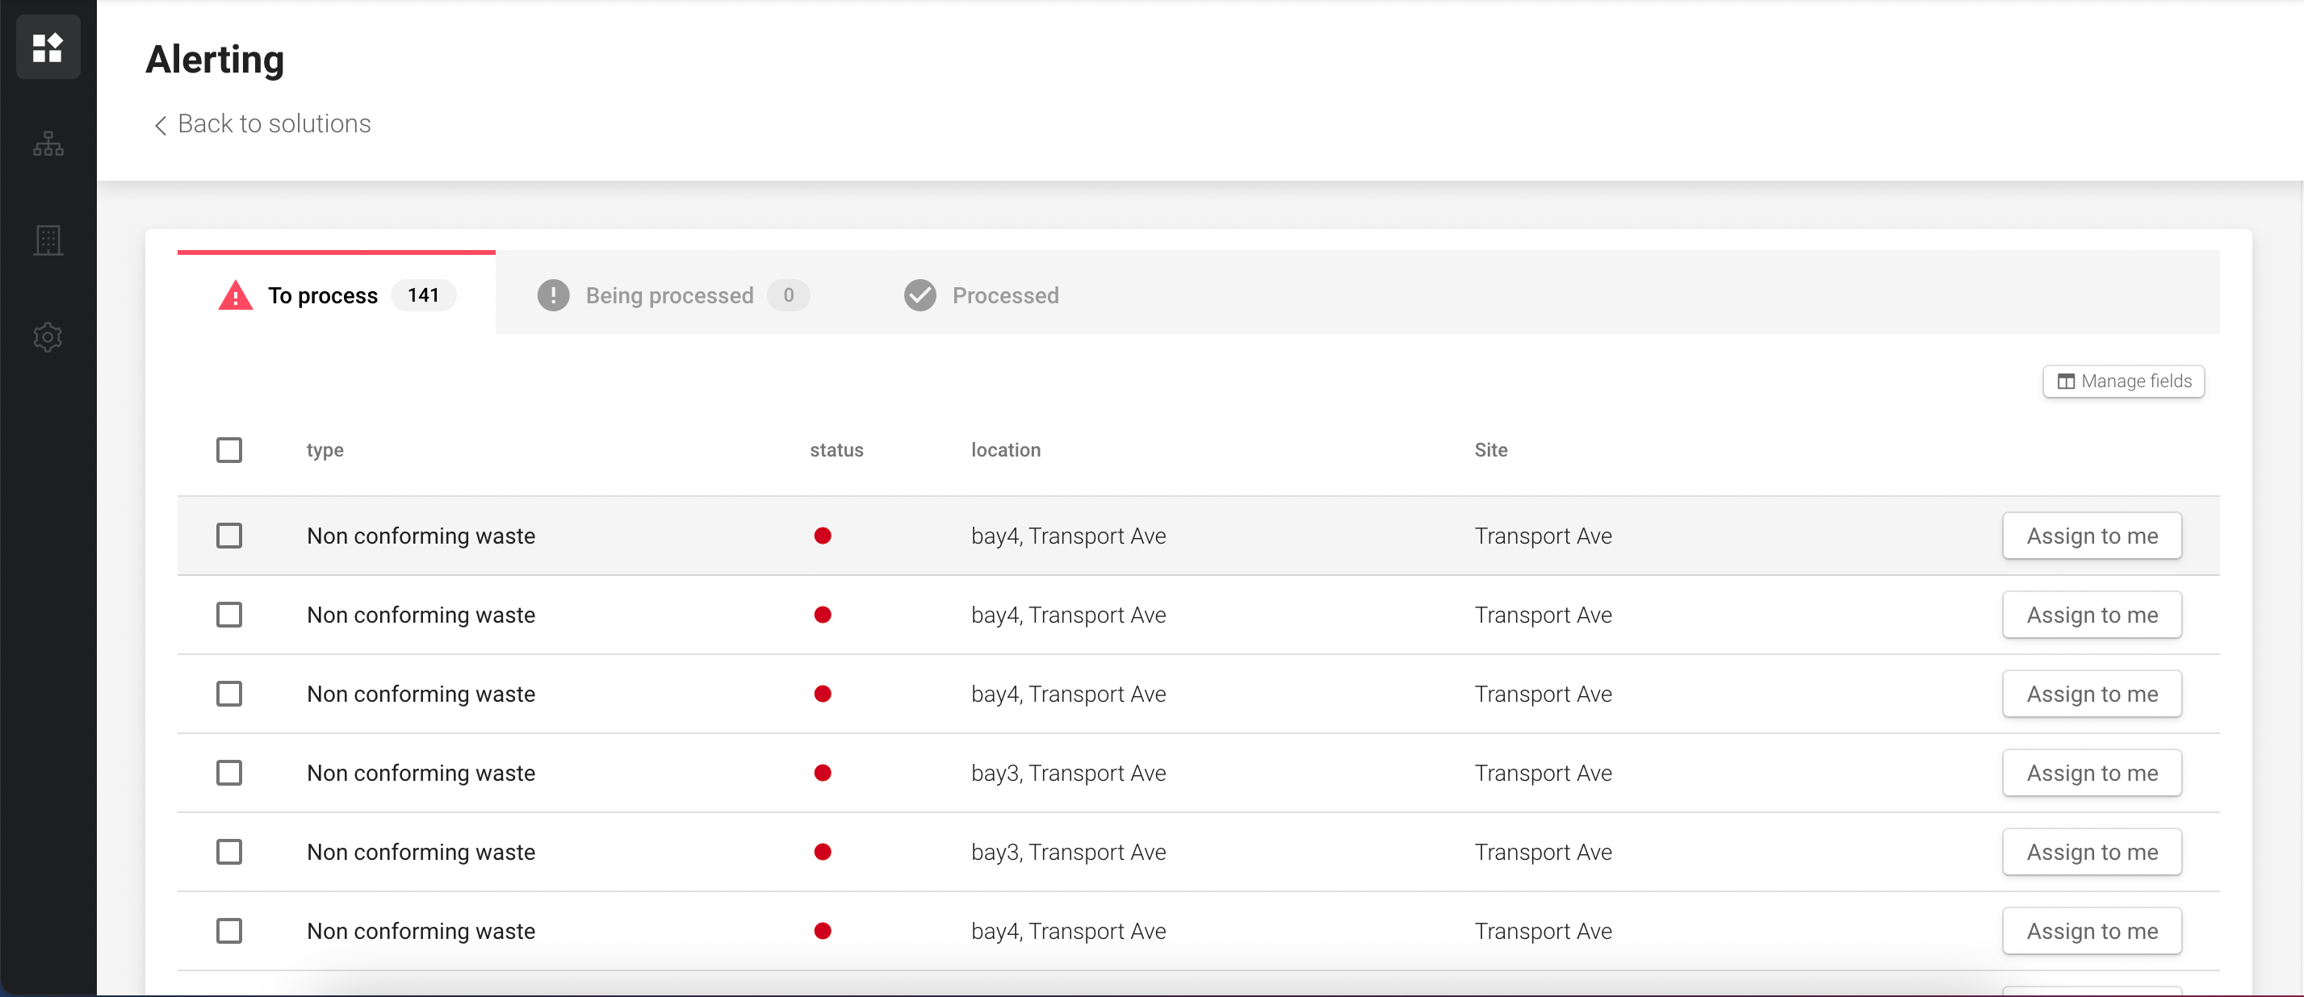Toggle the select-all checkbox in table header

point(229,450)
